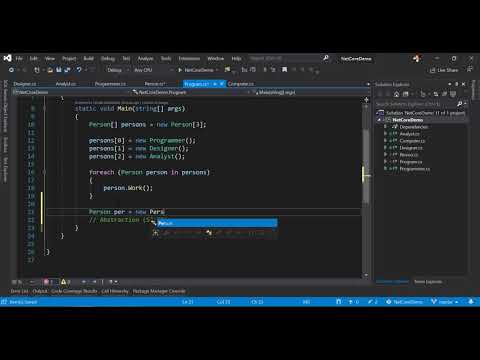Switch to the Designer.cs tab
The height and width of the screenshot is (360, 480).
point(25,84)
